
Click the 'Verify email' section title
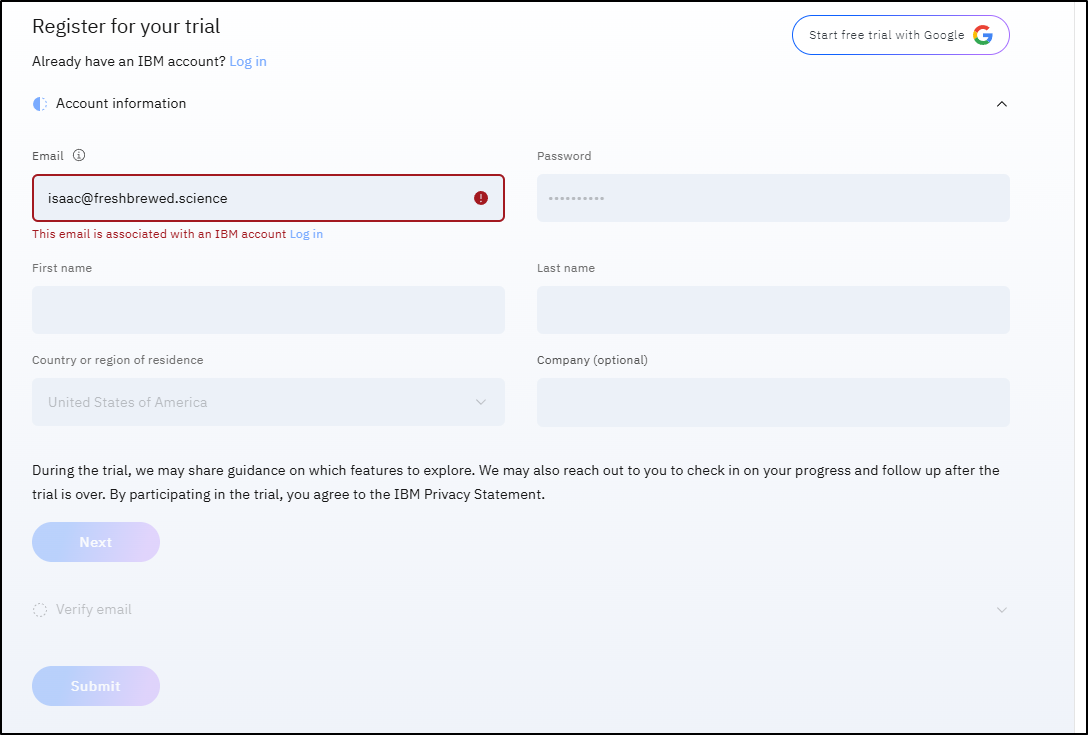click(x=94, y=609)
